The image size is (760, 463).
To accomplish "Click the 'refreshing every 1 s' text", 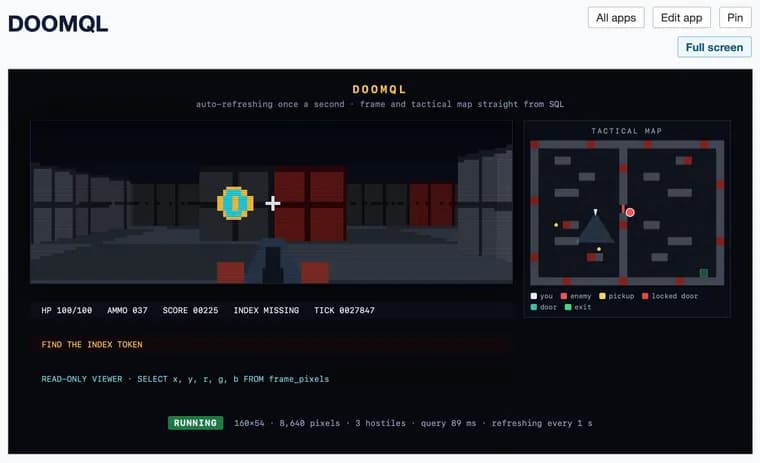I will click(x=542, y=423).
